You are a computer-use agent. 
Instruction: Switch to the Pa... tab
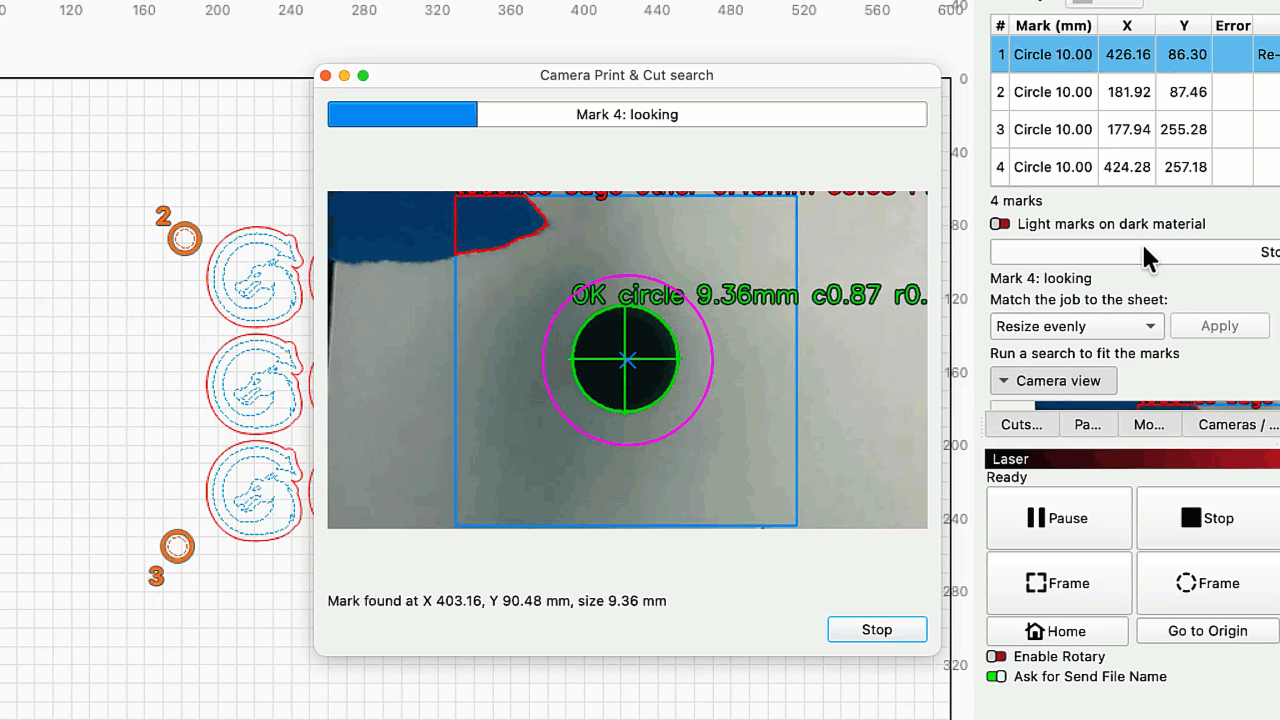coord(1088,425)
